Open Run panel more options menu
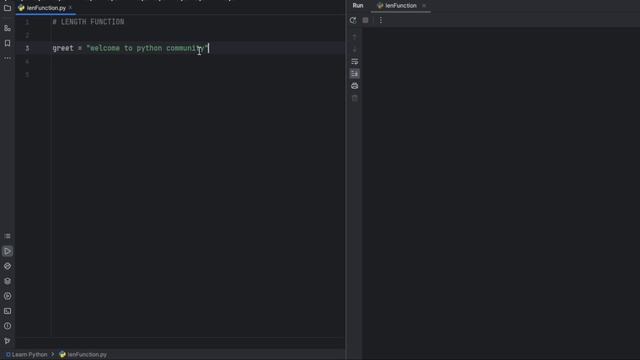640x360 pixels. click(x=381, y=20)
